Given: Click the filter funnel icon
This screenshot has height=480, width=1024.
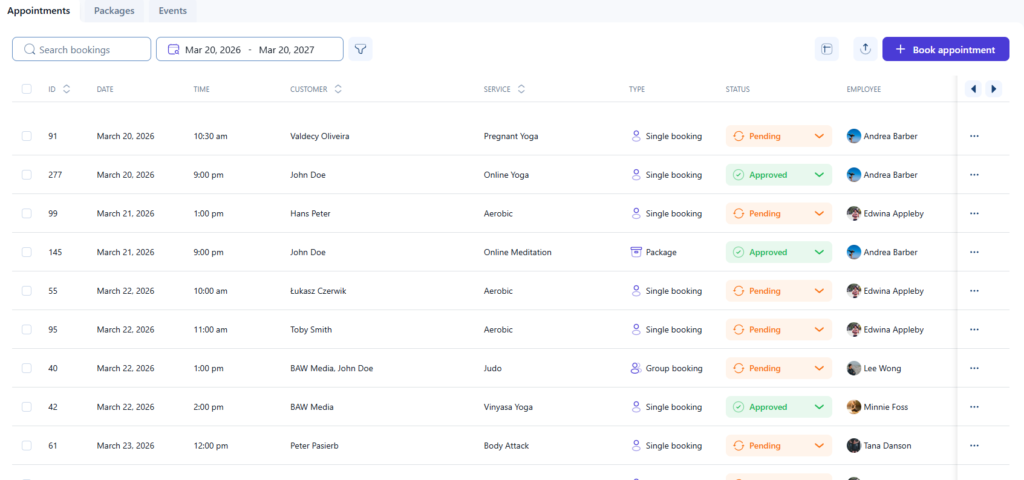Looking at the screenshot, I should pos(360,49).
